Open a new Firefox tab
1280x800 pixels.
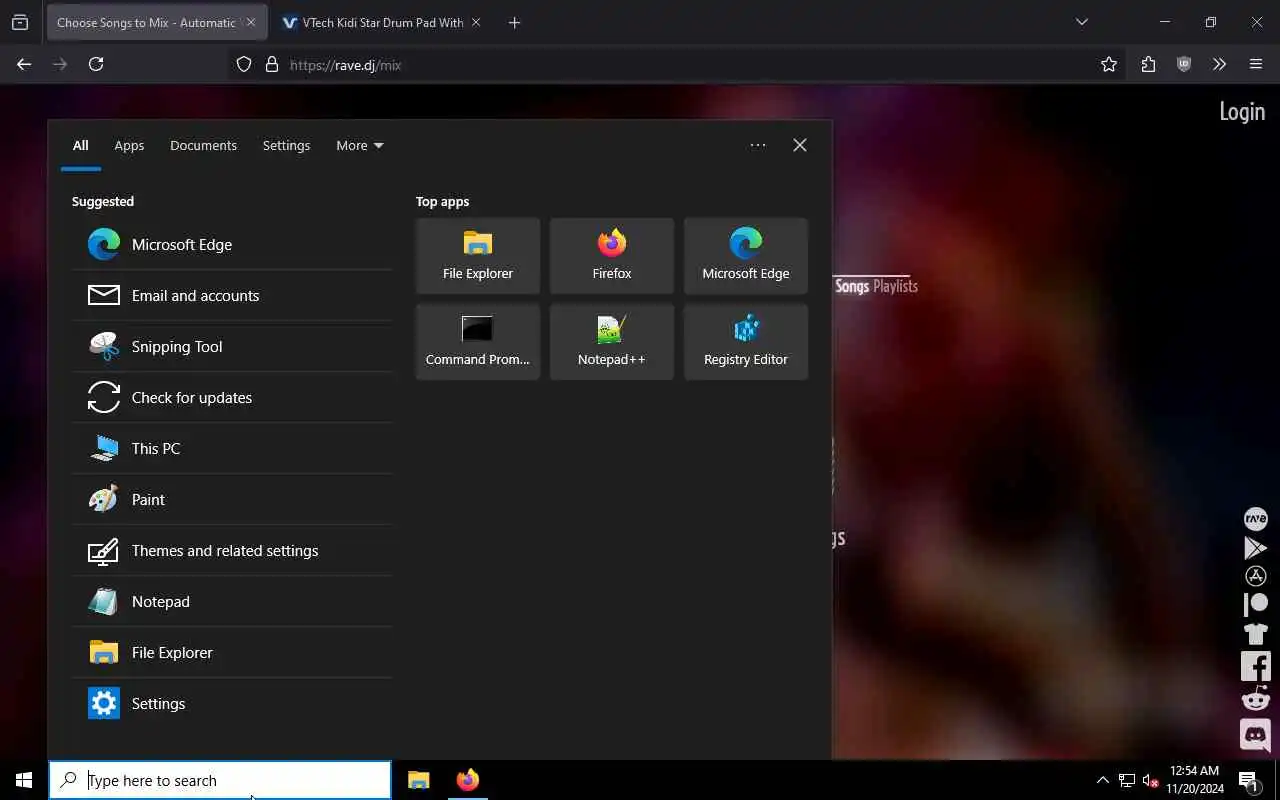click(x=514, y=22)
